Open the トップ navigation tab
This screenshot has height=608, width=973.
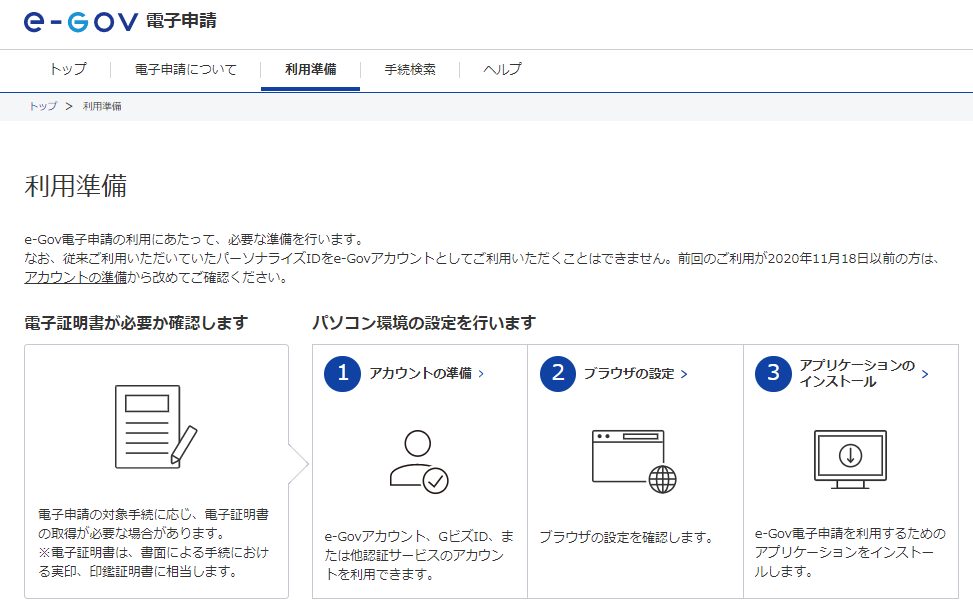[68, 69]
